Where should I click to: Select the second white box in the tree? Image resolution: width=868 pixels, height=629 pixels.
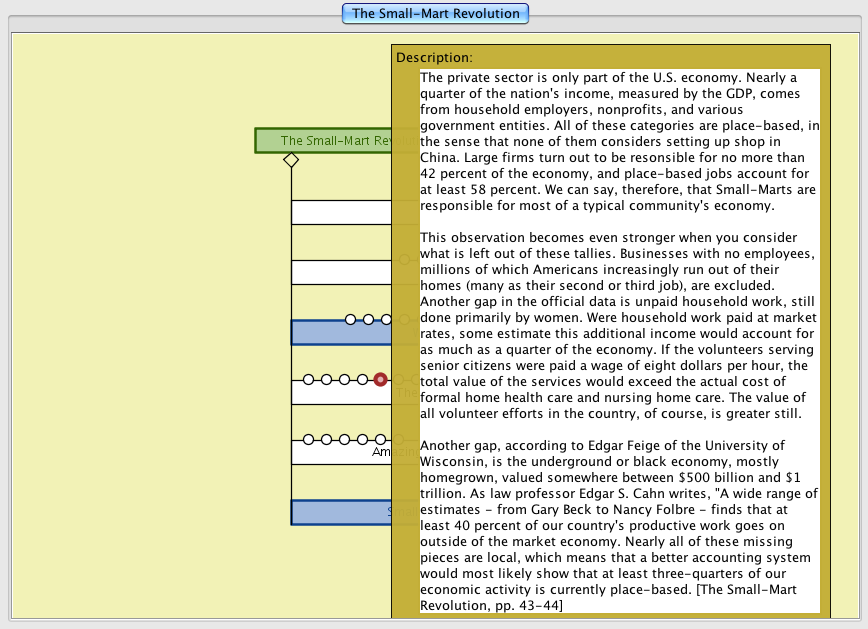tap(341, 273)
